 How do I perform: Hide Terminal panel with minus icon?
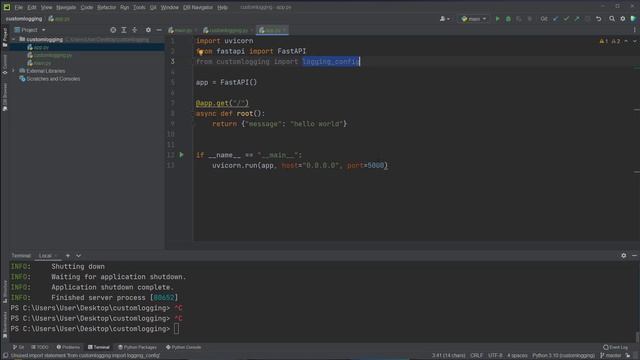pos(634,256)
